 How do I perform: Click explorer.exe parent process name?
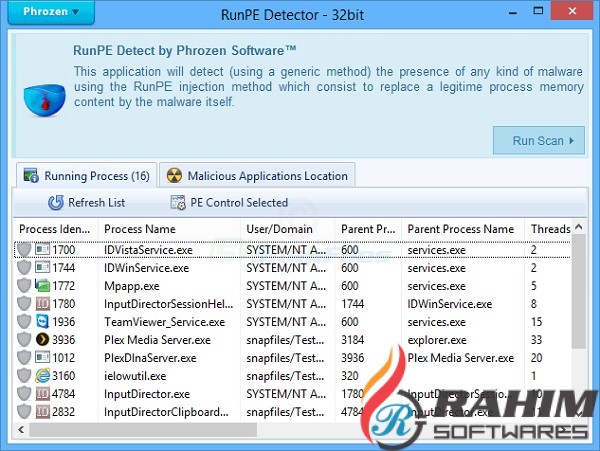(x=437, y=340)
